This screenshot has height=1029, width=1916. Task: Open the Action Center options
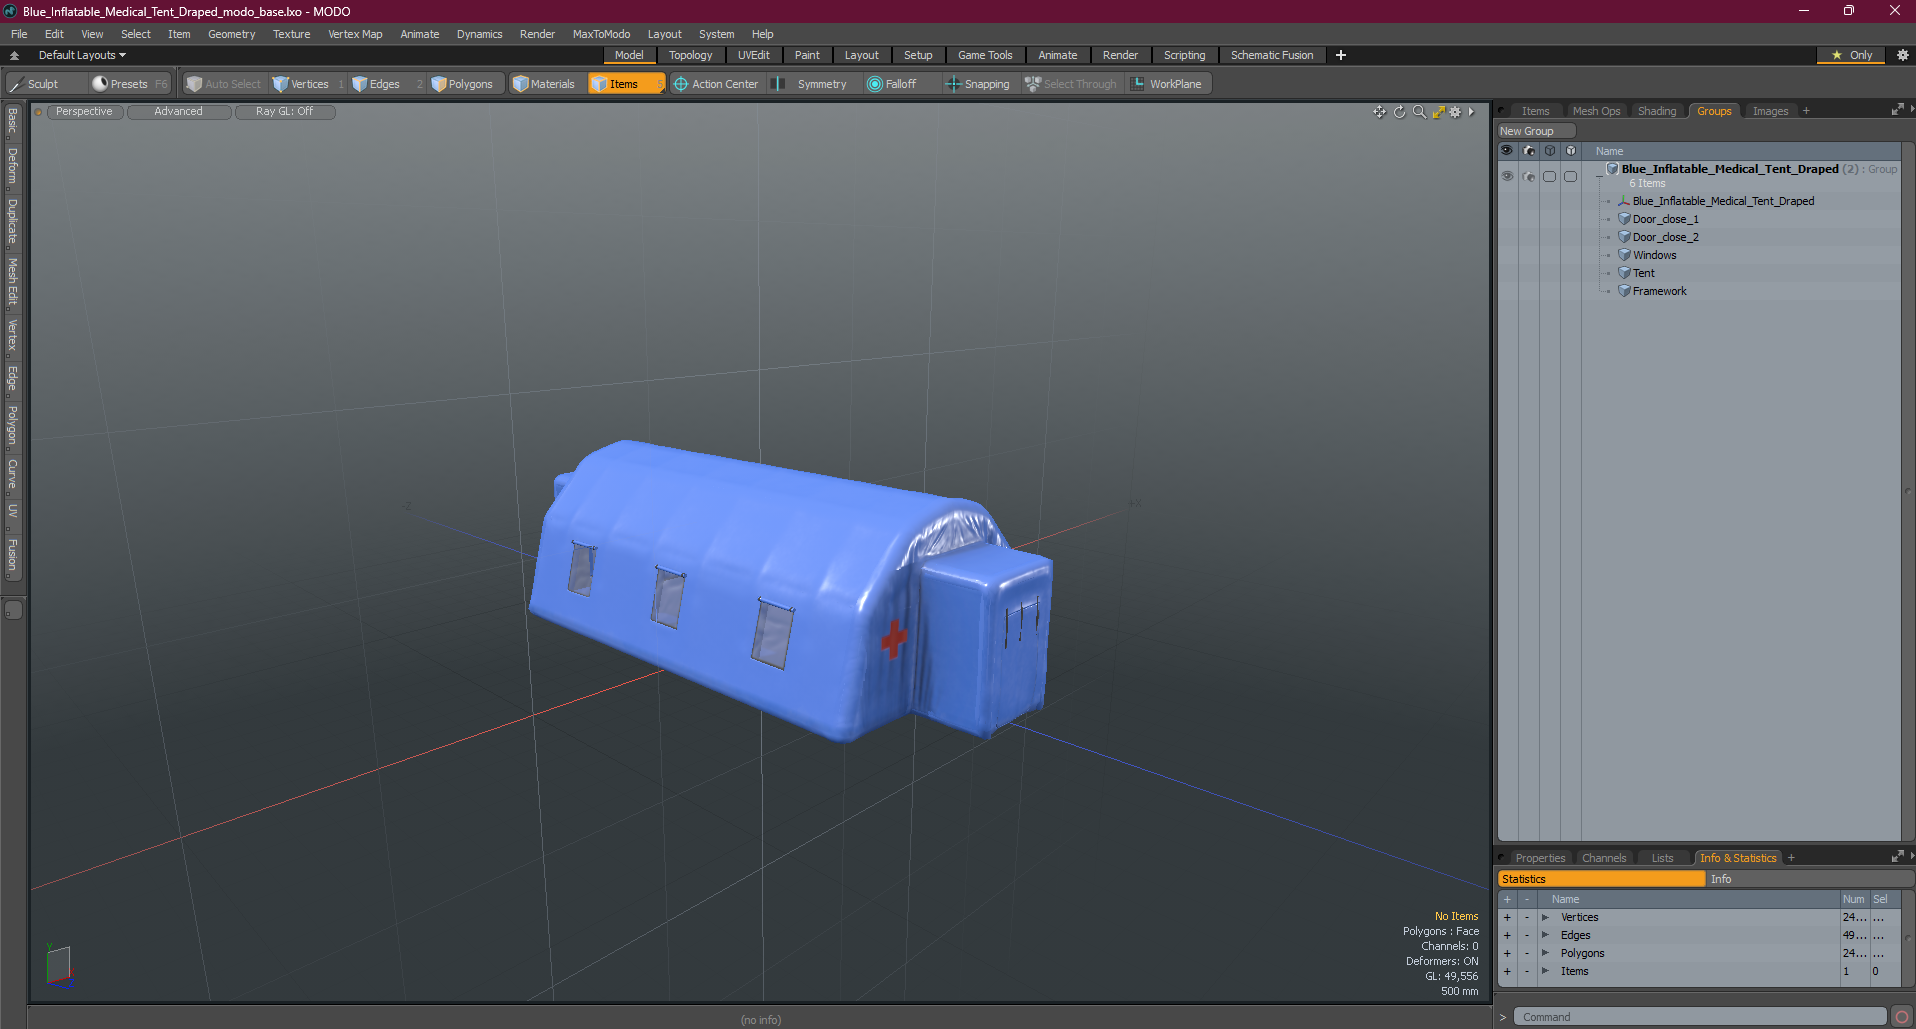coord(716,84)
